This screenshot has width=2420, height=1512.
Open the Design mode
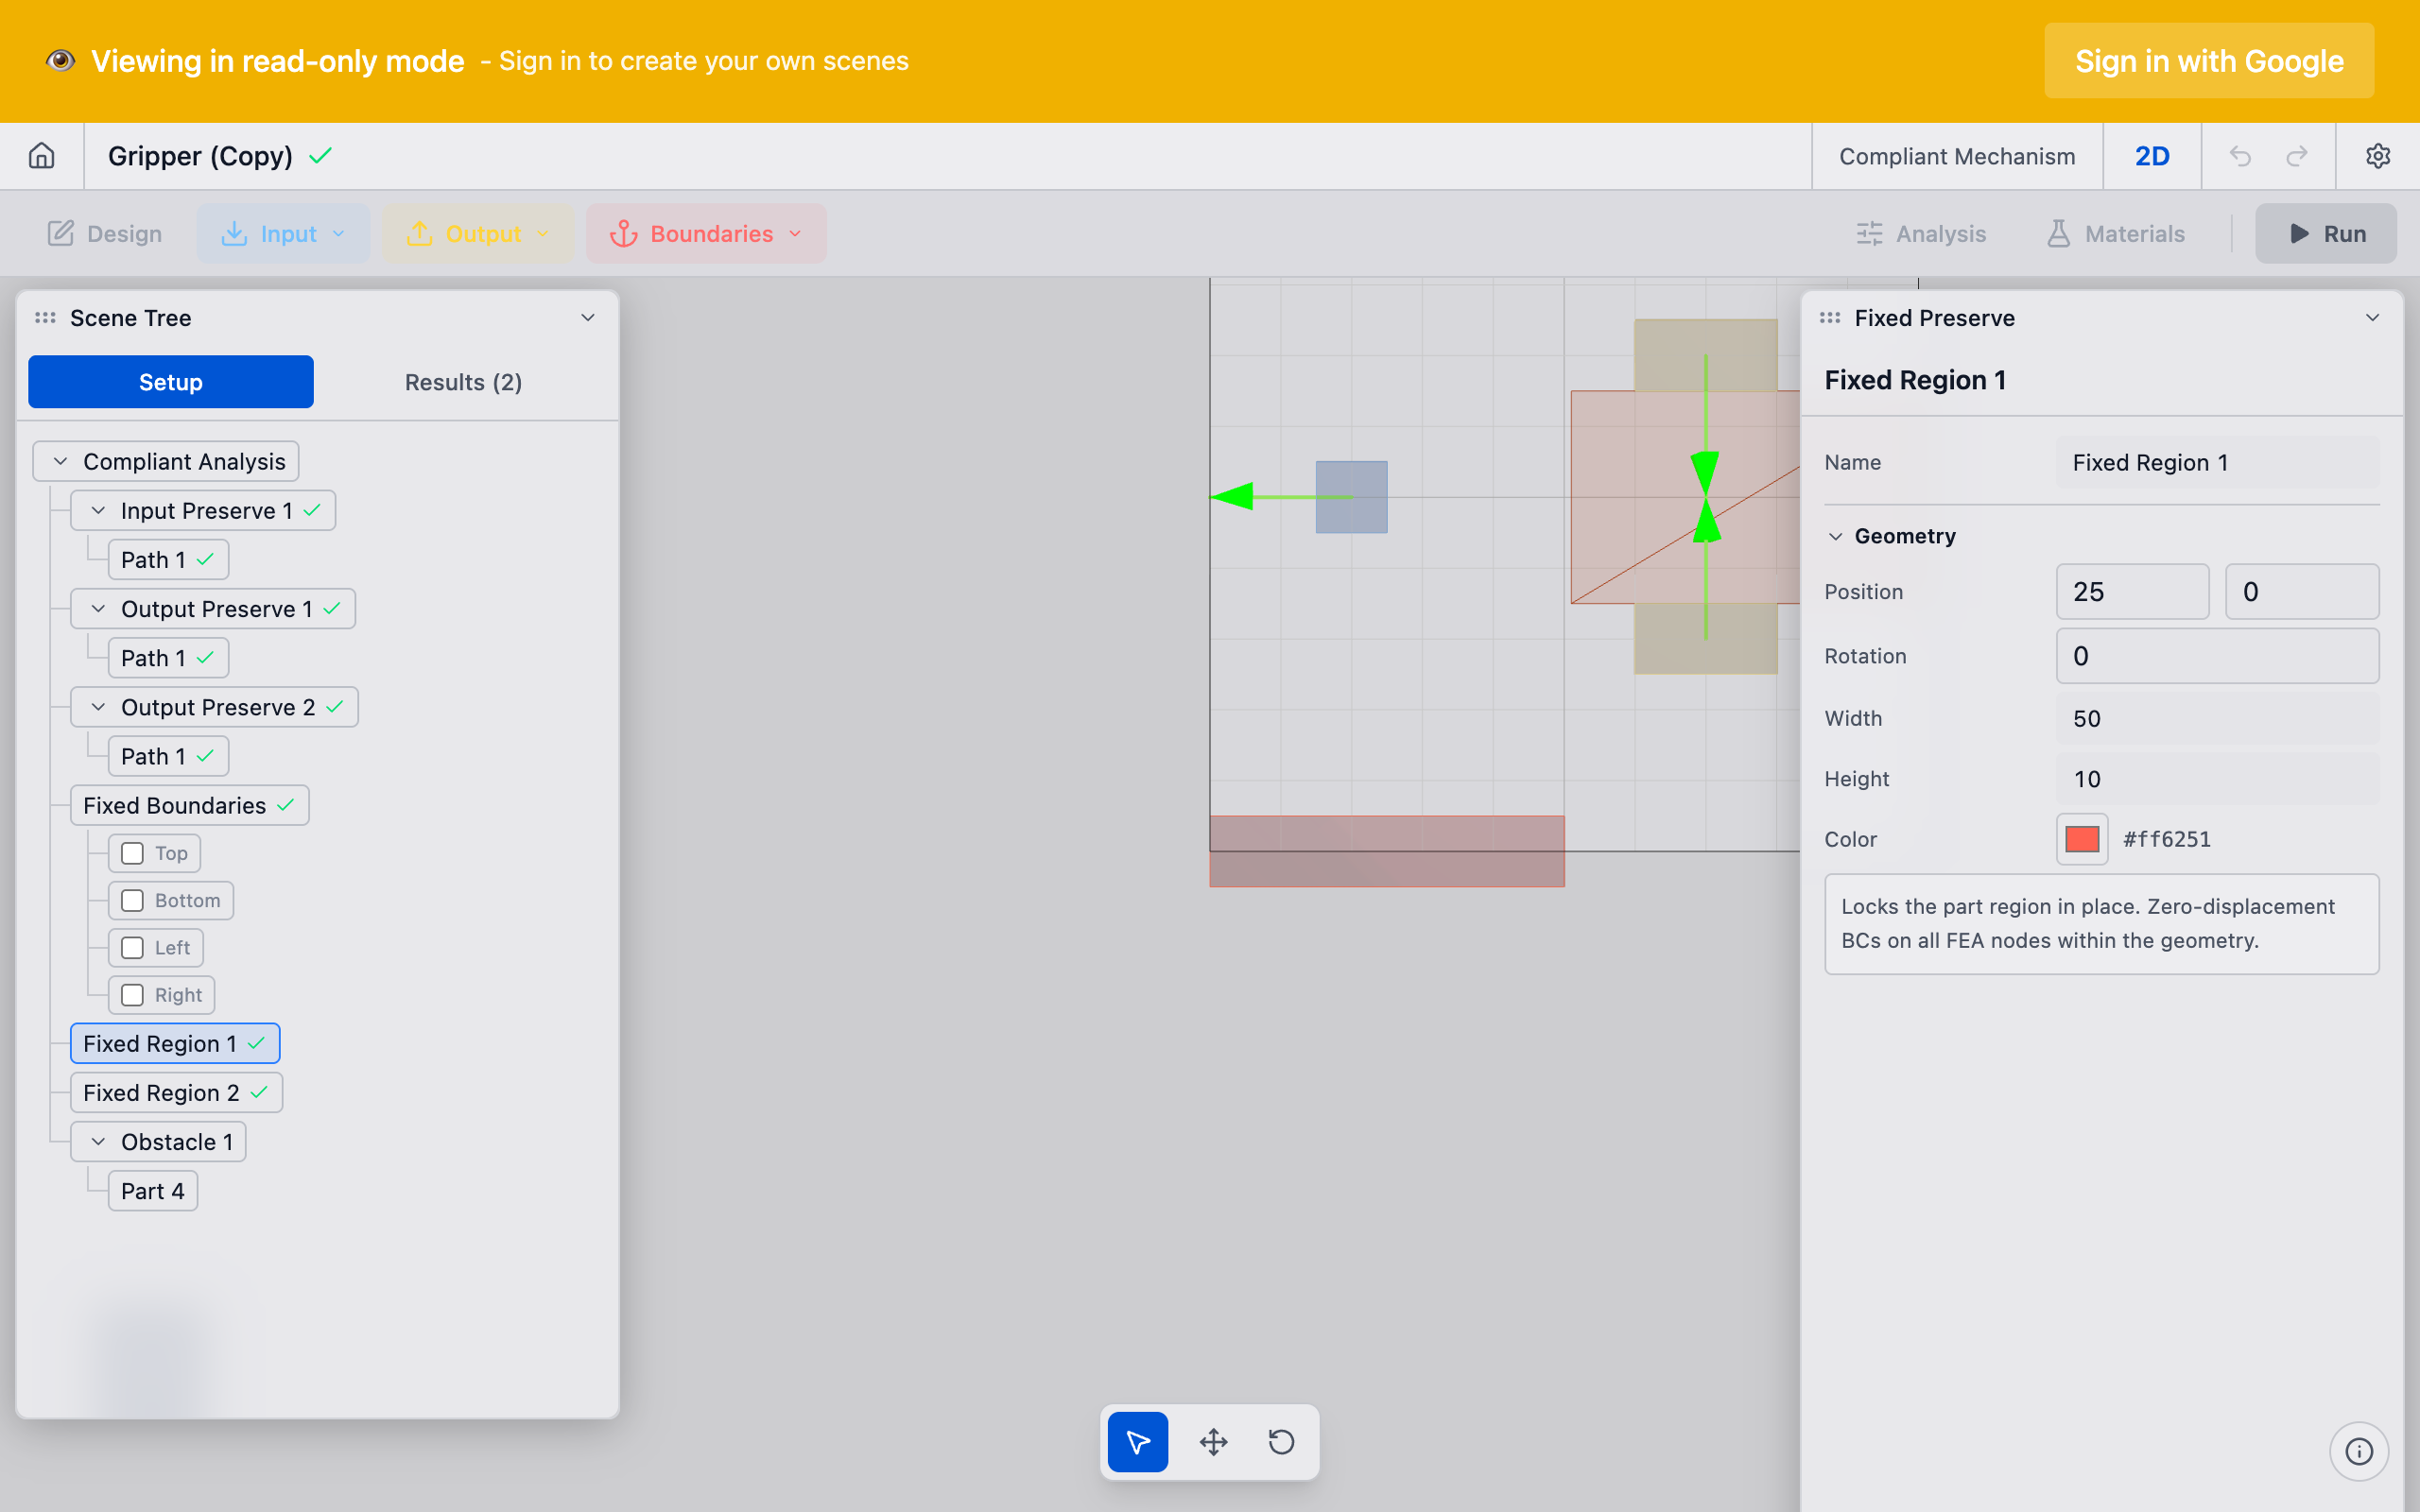[105, 234]
